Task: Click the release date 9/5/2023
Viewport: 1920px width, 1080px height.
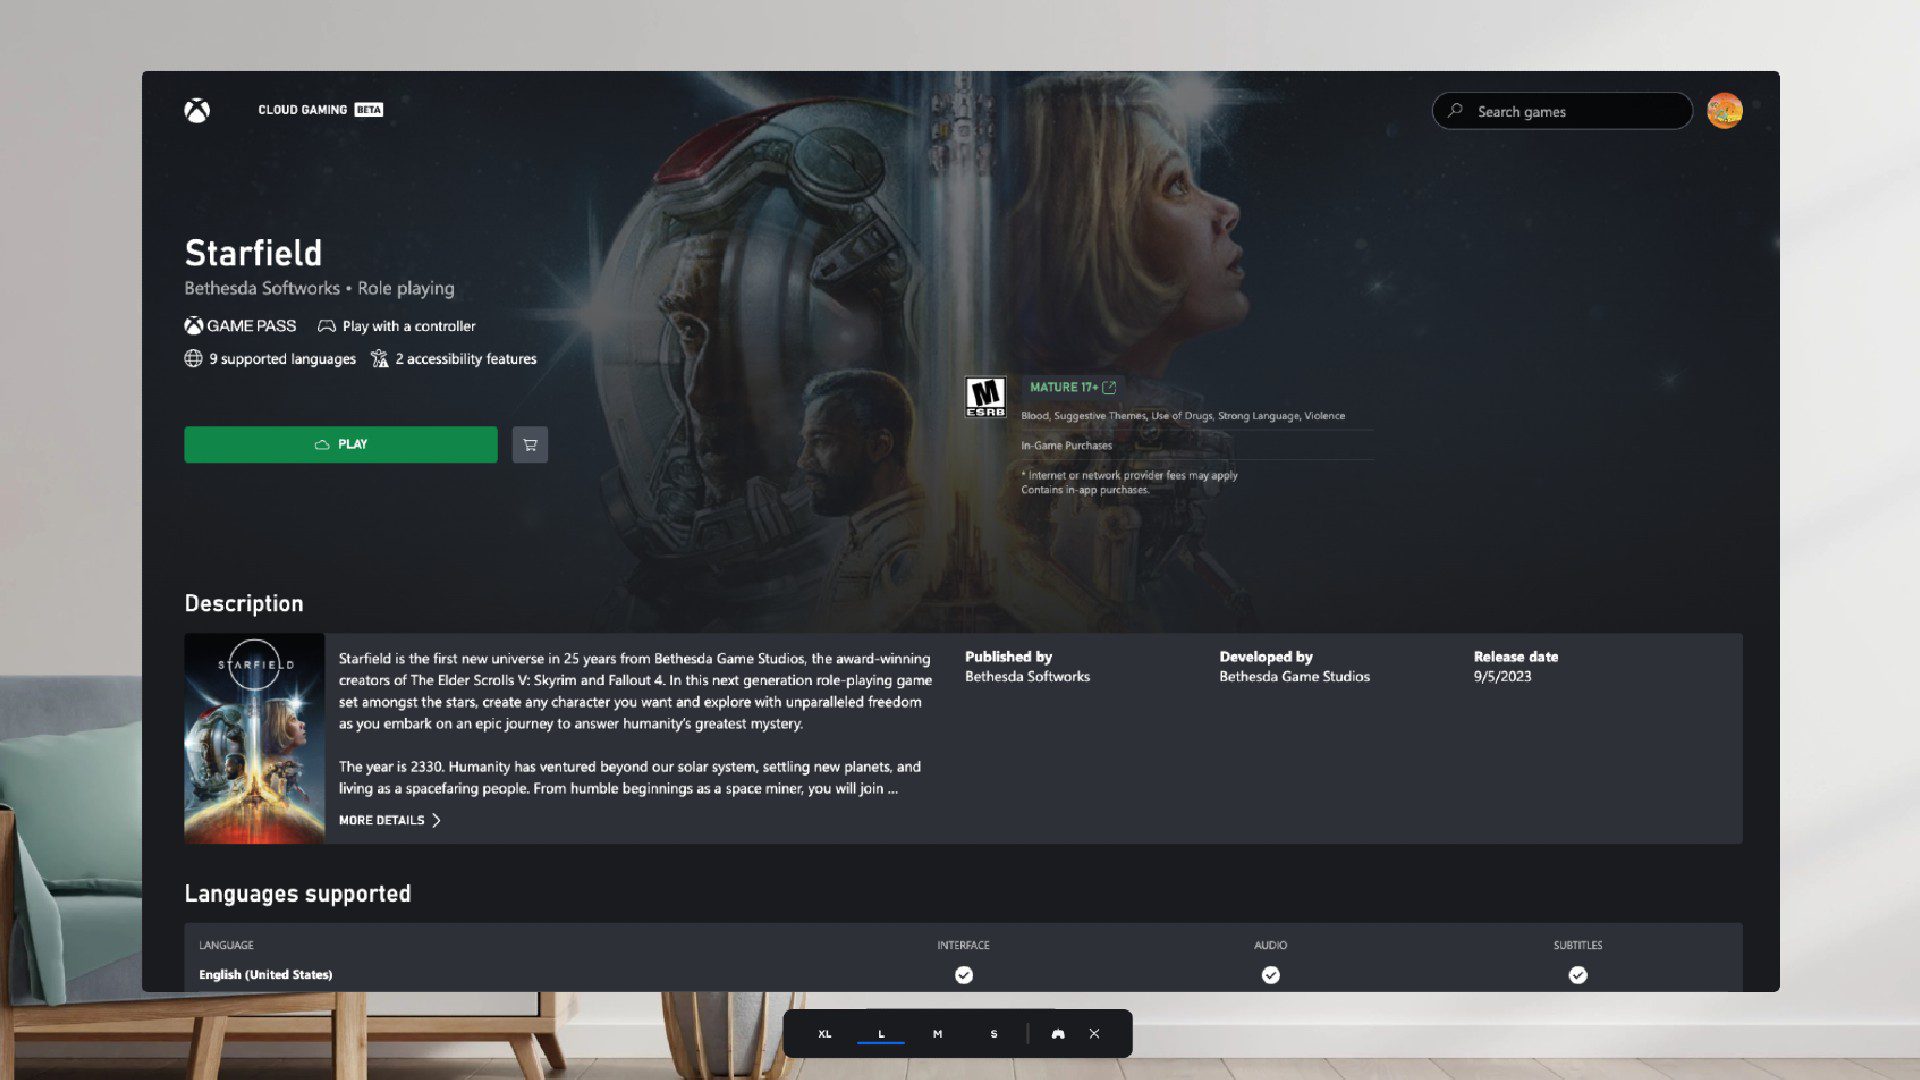Action: [x=1502, y=676]
